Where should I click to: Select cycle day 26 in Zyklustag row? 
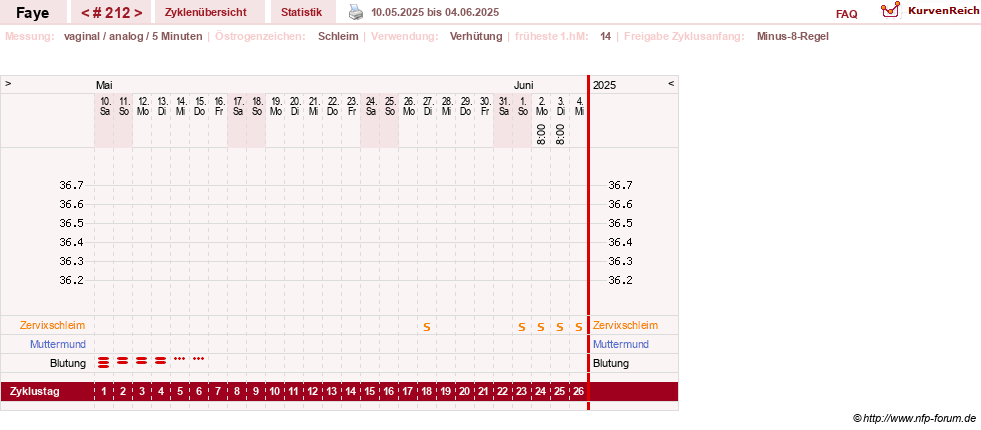click(x=579, y=392)
